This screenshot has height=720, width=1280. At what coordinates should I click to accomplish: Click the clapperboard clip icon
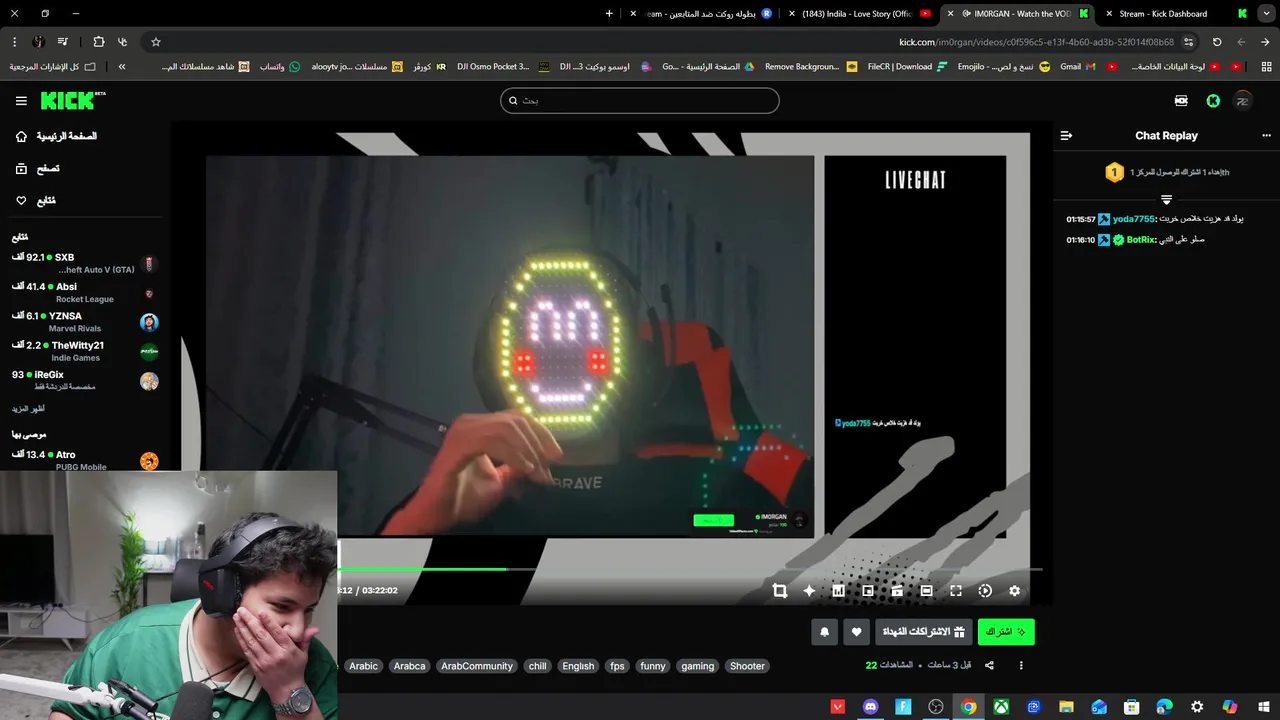click(897, 591)
